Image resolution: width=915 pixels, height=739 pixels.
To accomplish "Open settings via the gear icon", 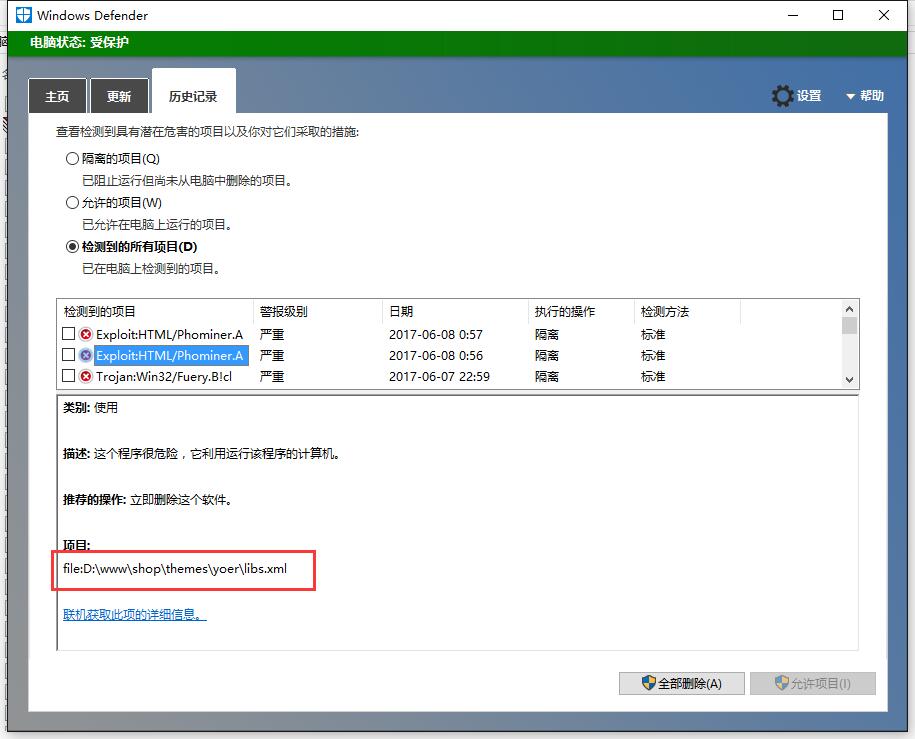I will tap(782, 96).
